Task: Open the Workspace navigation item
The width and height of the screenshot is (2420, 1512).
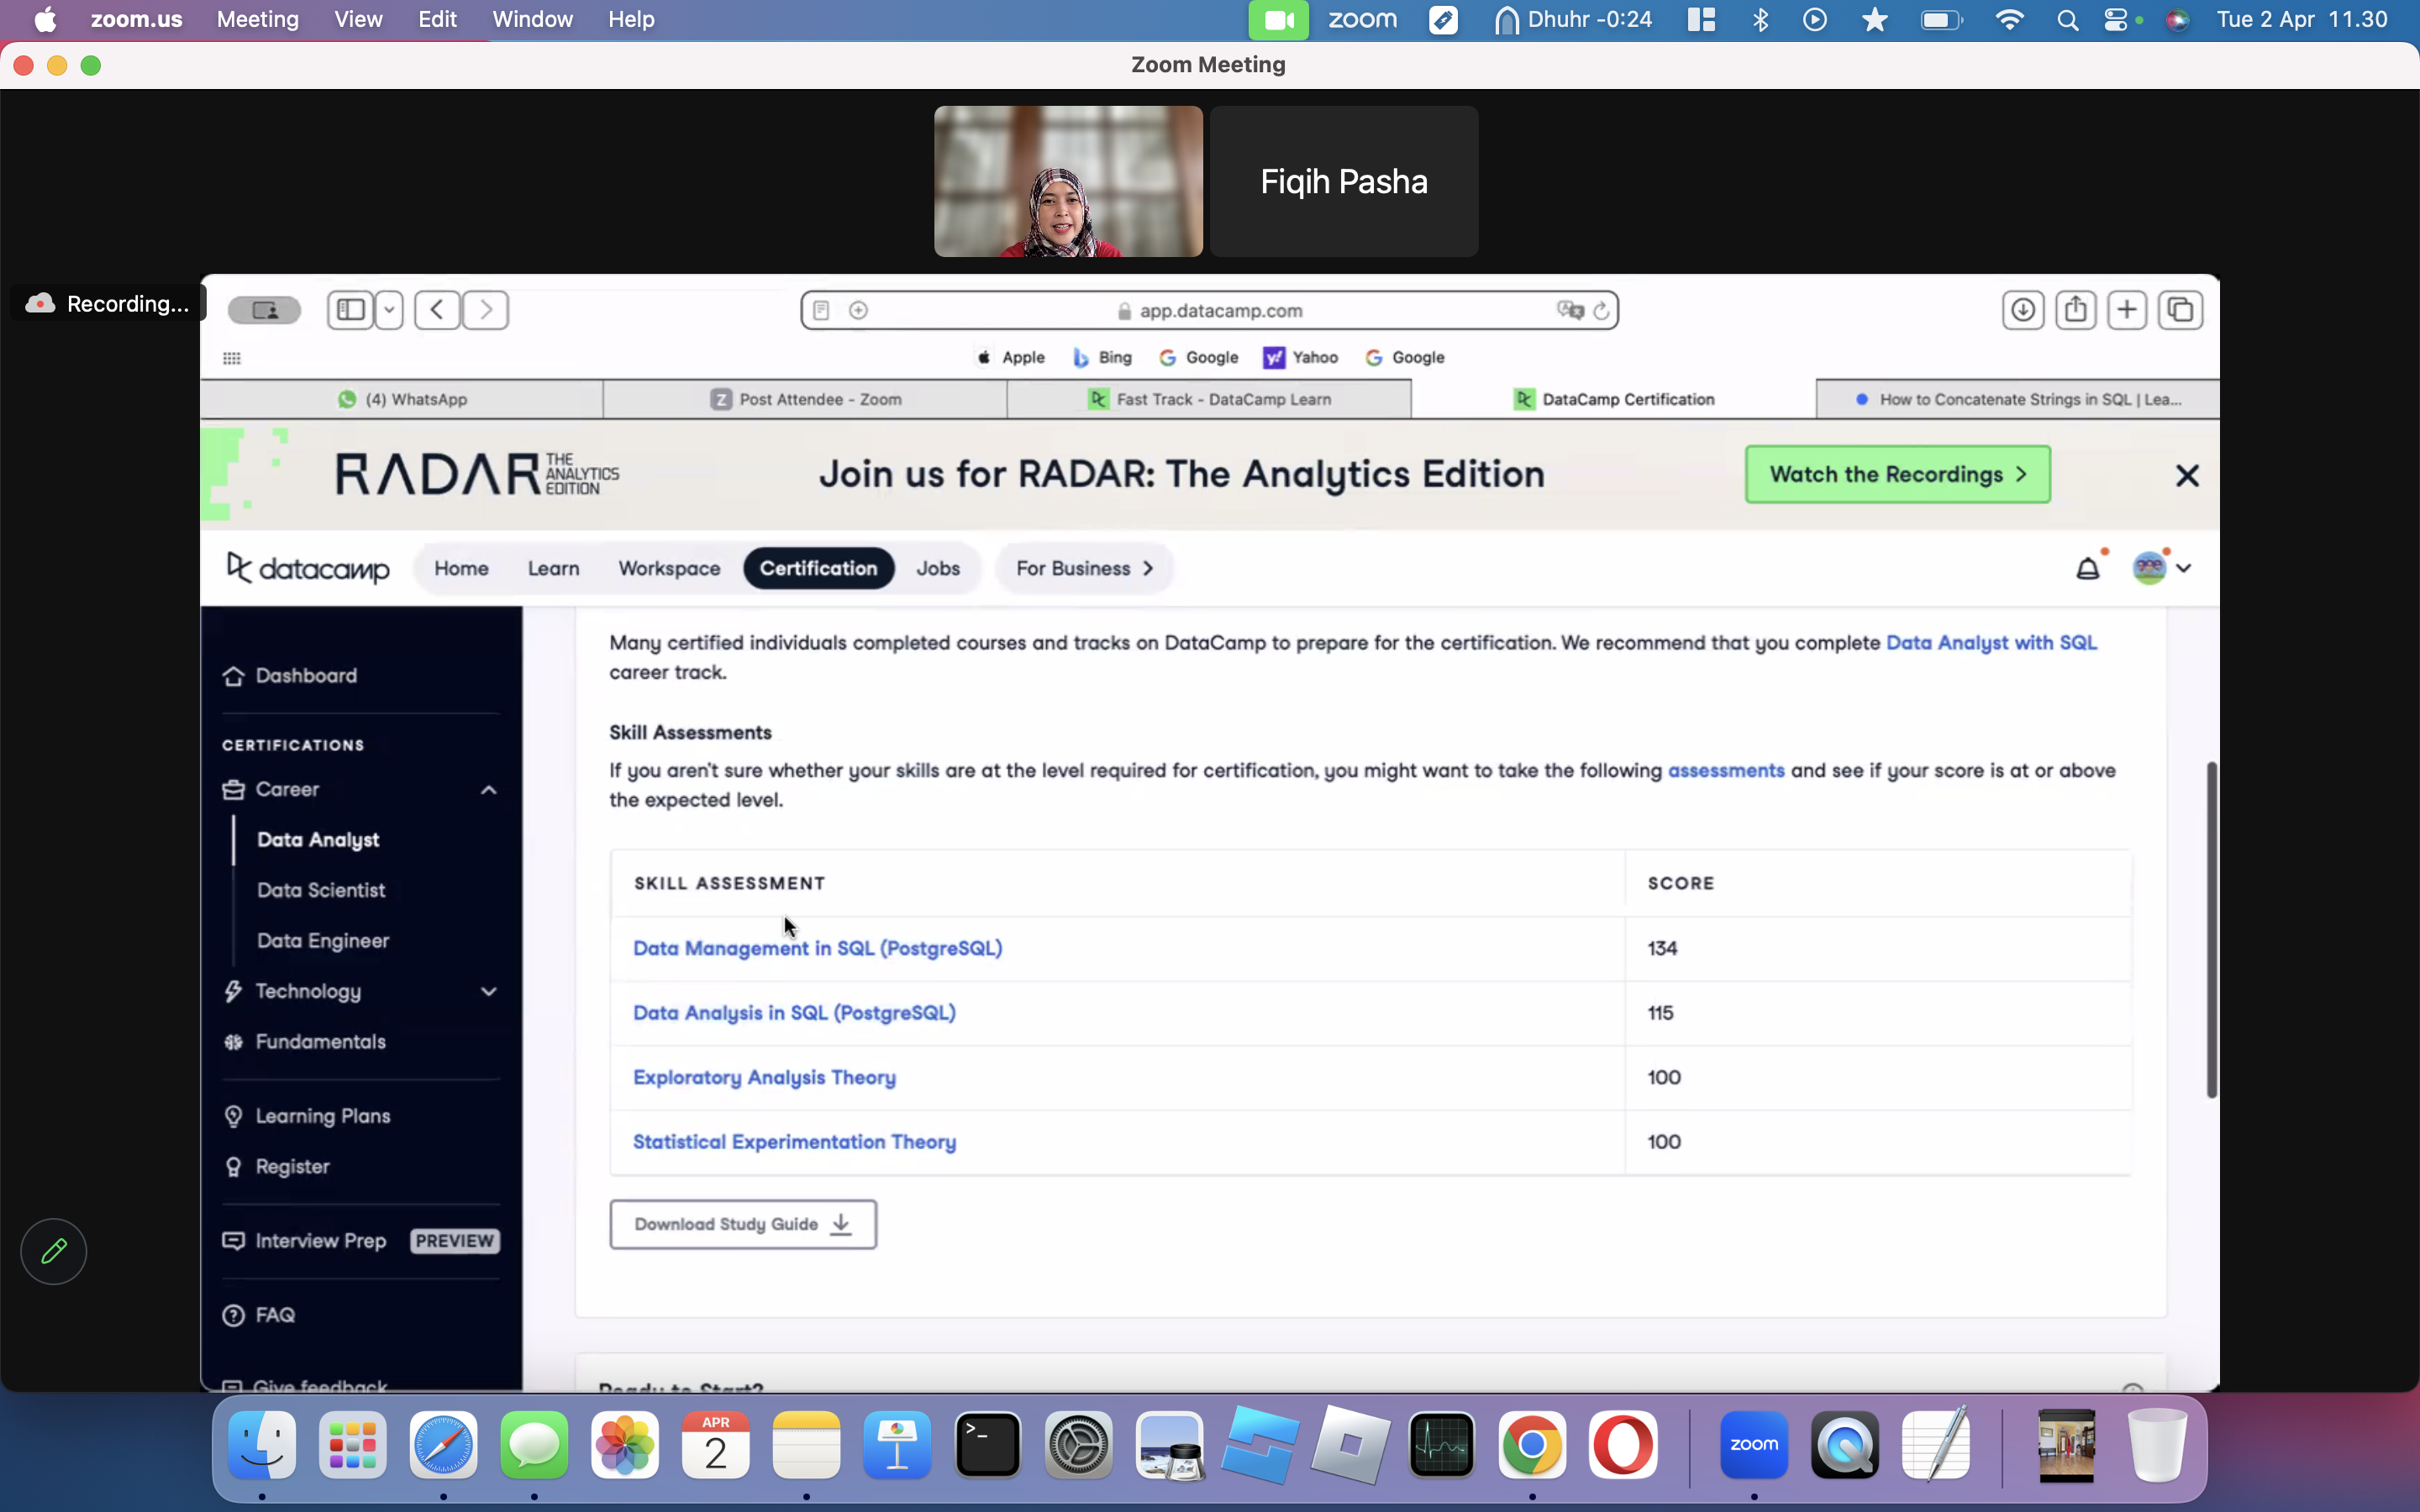Action: (x=669, y=568)
